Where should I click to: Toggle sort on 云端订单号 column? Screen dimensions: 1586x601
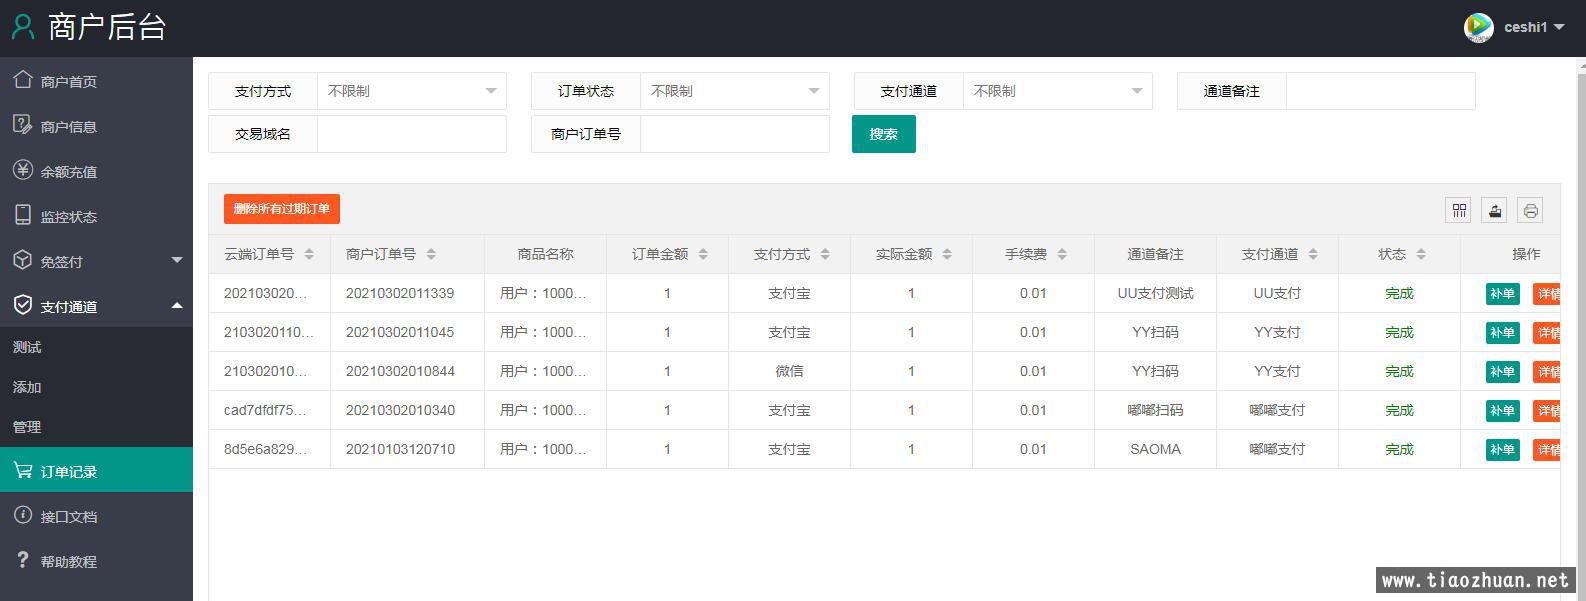tap(309, 254)
